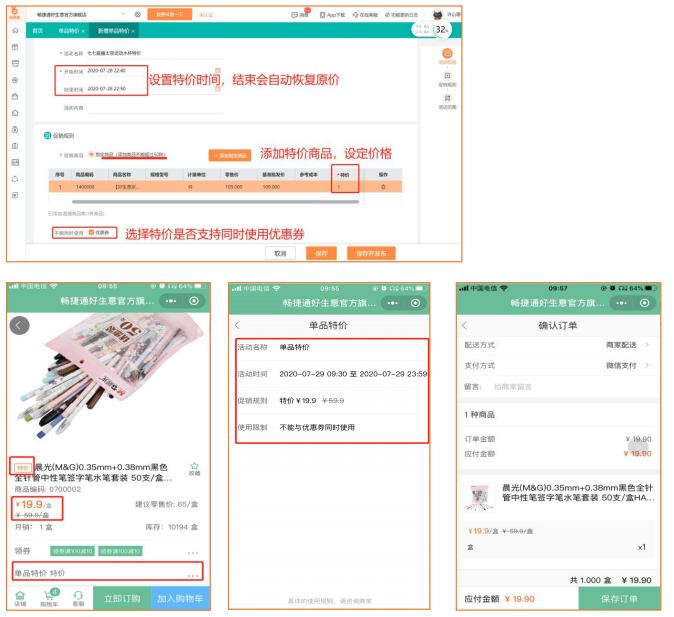The height and width of the screenshot is (617, 674).
Task: Open 功能更新日志 in the top bar
Action: (x=401, y=15)
